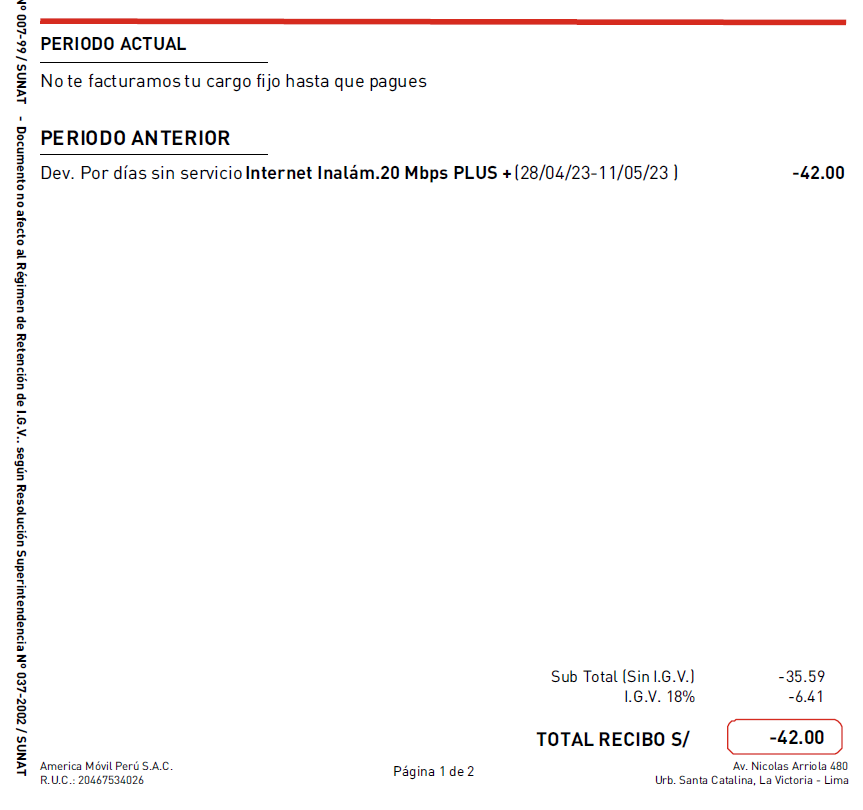Click the 'Sub Total (Sin I.G.V.)' label
Viewport: 863px width, 810px height.
[x=622, y=677]
